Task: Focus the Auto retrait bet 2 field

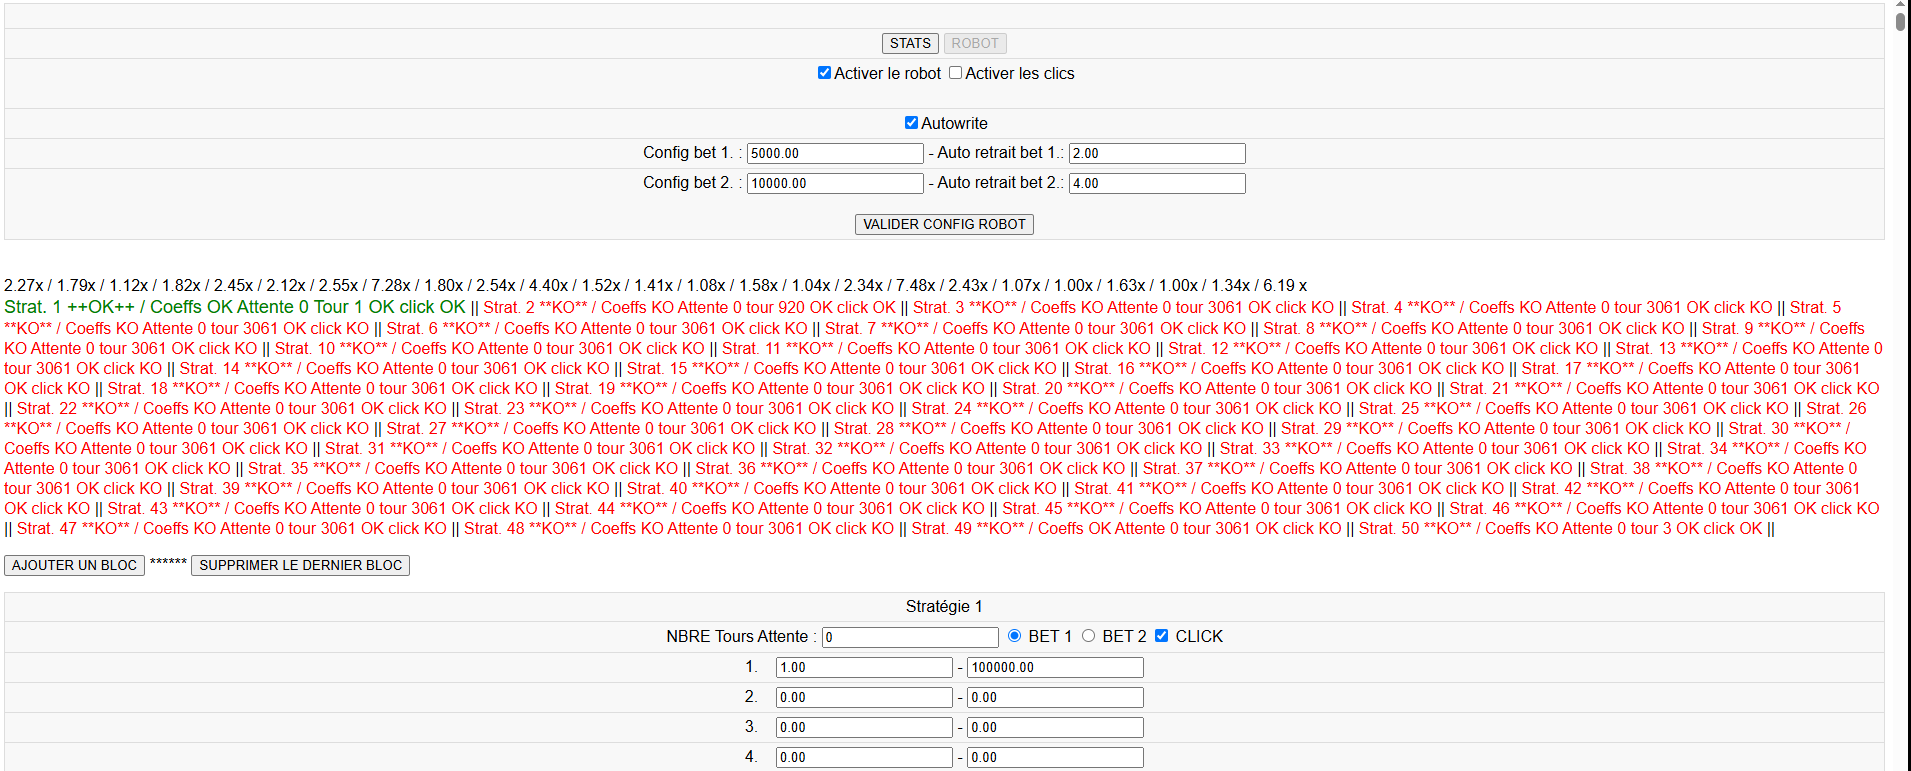Action: (x=1156, y=183)
